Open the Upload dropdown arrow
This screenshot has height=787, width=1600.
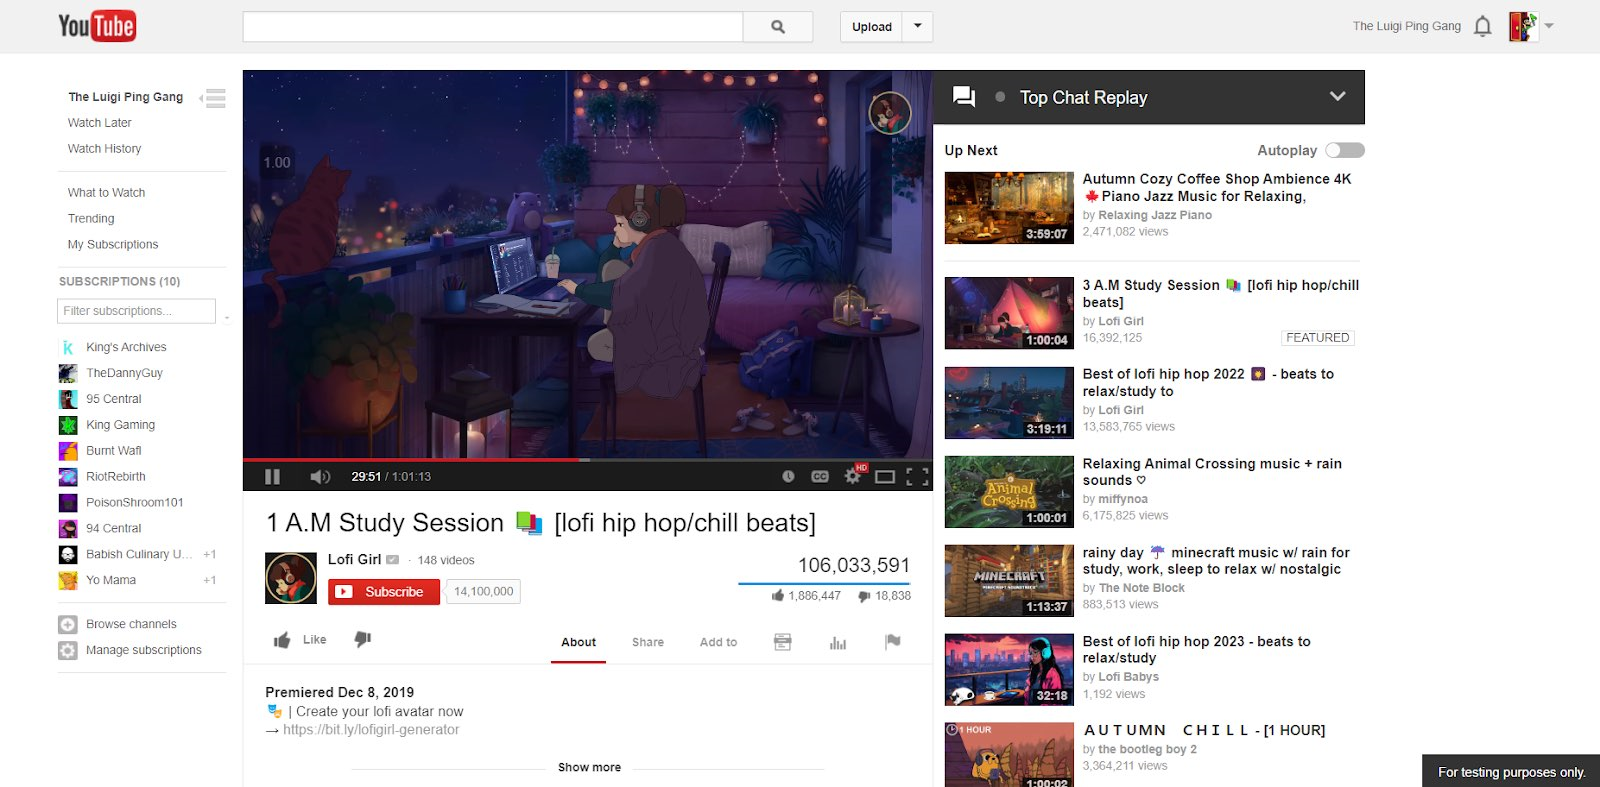(x=918, y=26)
